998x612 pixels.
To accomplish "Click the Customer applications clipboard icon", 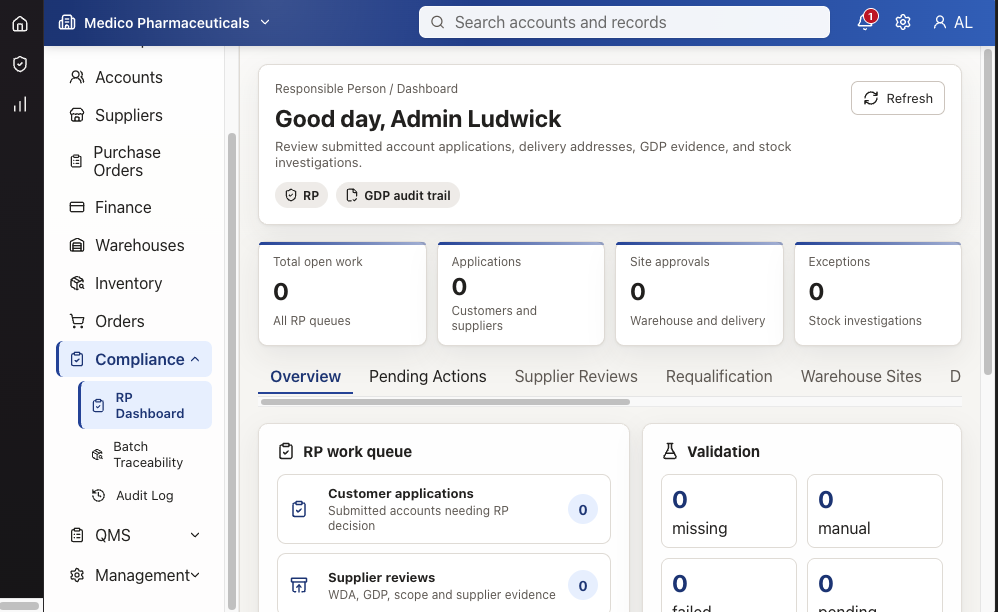I will coord(299,509).
